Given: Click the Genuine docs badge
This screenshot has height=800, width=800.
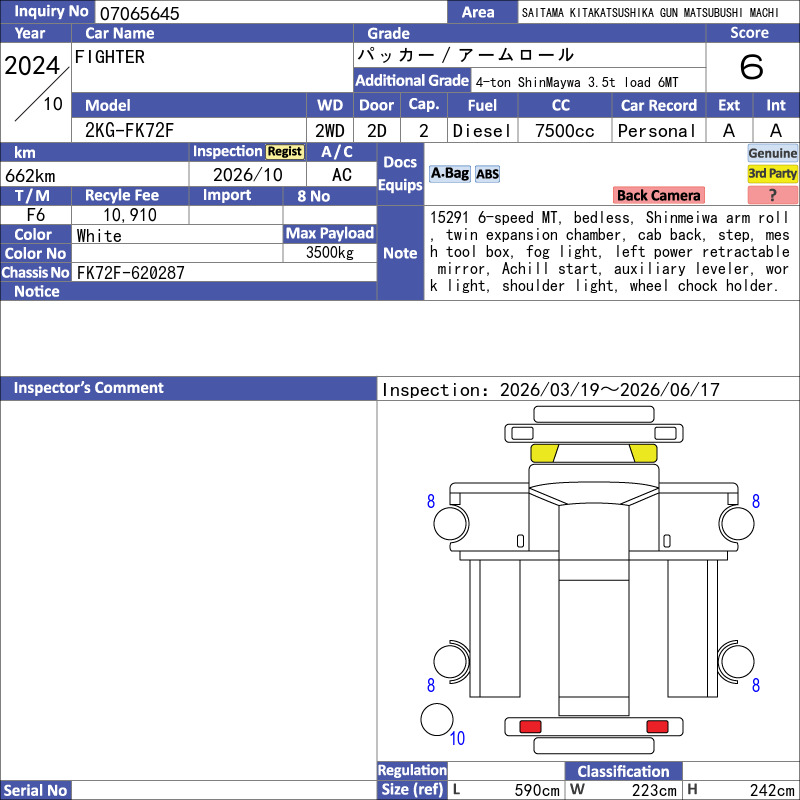Looking at the screenshot, I should pyautogui.click(x=772, y=153).
